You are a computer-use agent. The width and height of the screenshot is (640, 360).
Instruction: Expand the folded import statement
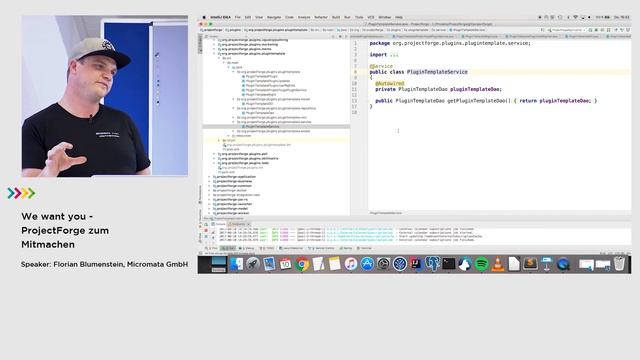point(393,55)
